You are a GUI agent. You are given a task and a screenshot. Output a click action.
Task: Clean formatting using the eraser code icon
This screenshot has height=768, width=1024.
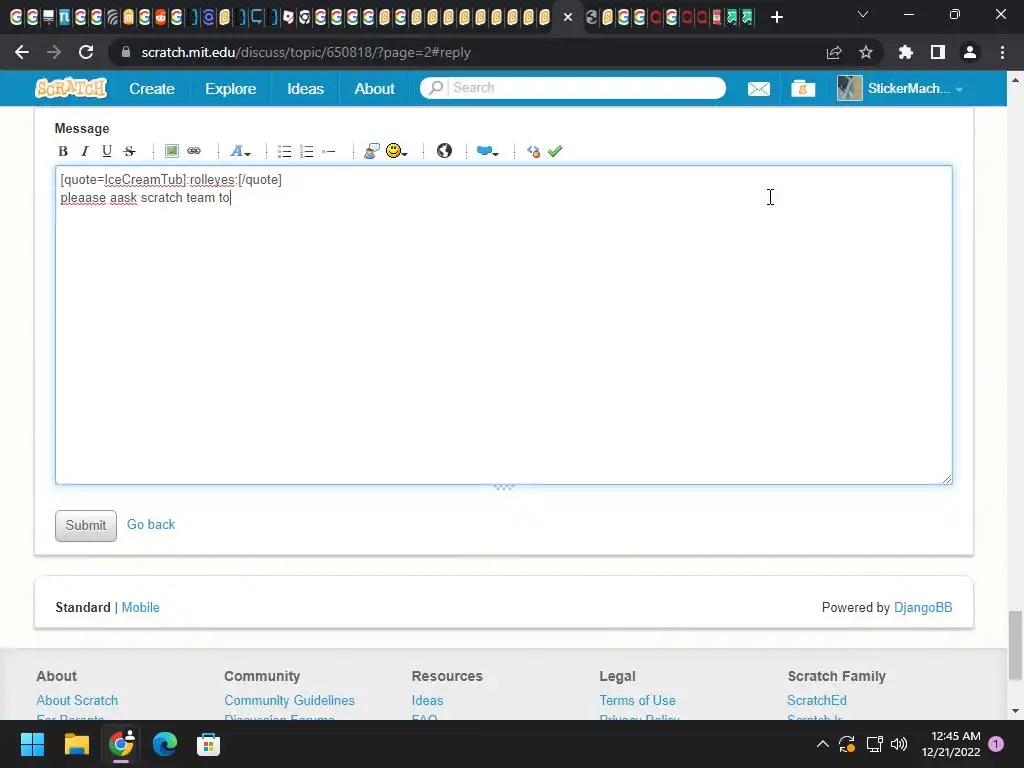[533, 151]
